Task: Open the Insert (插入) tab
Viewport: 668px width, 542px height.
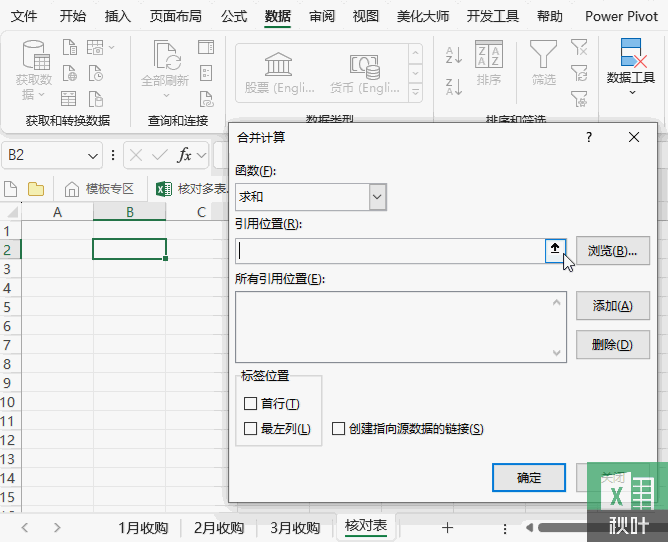Action: pyautogui.click(x=118, y=17)
